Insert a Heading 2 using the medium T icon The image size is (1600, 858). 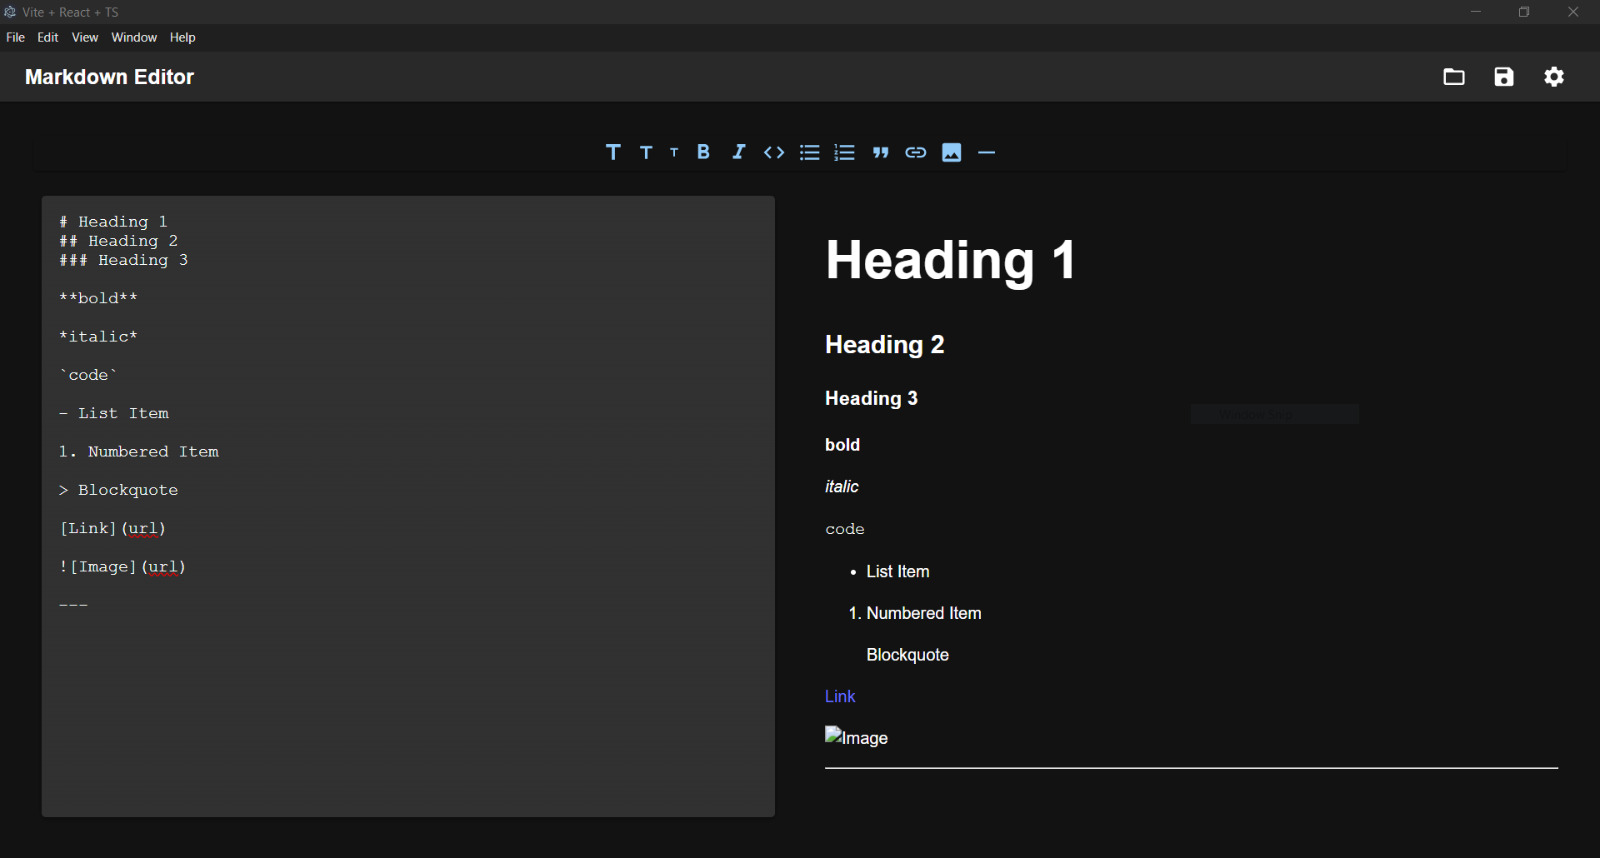point(646,152)
